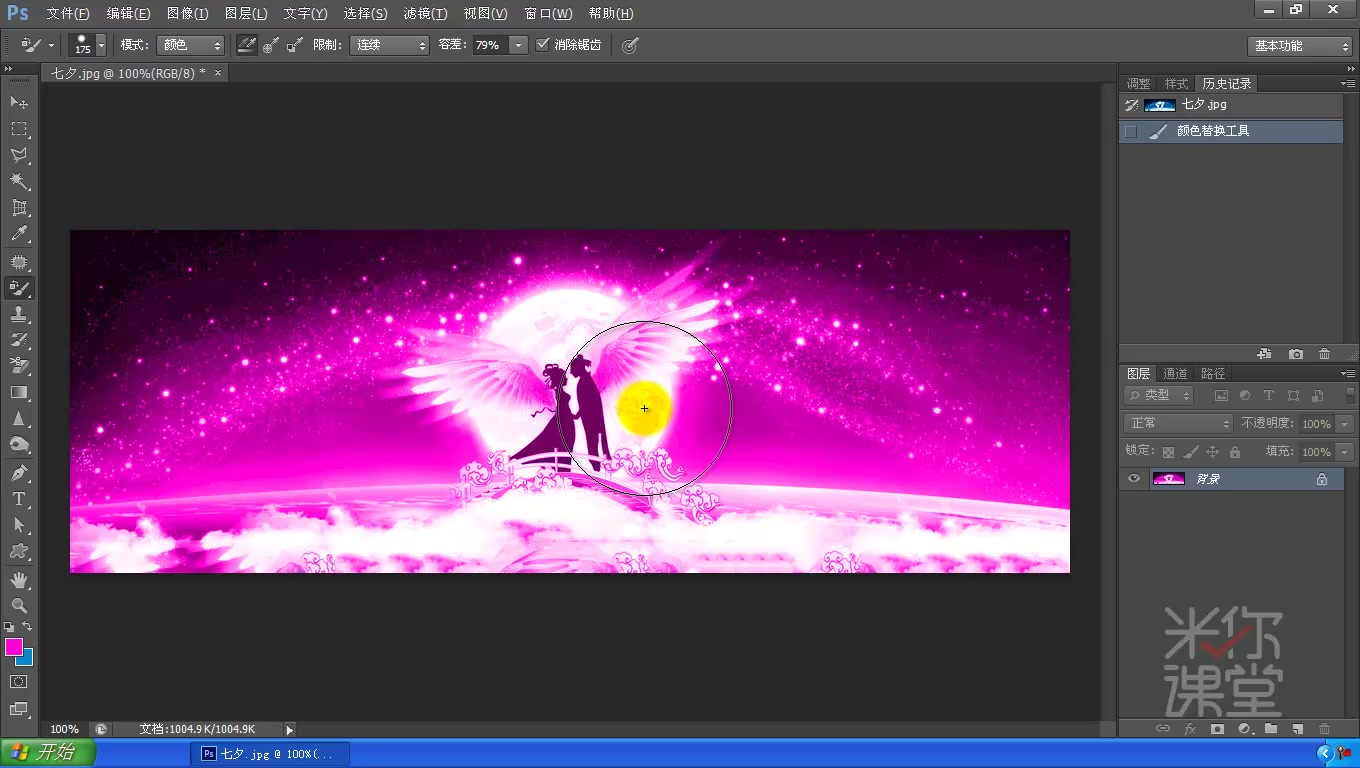
Task: Toggle type layer filter
Action: click(1269, 396)
